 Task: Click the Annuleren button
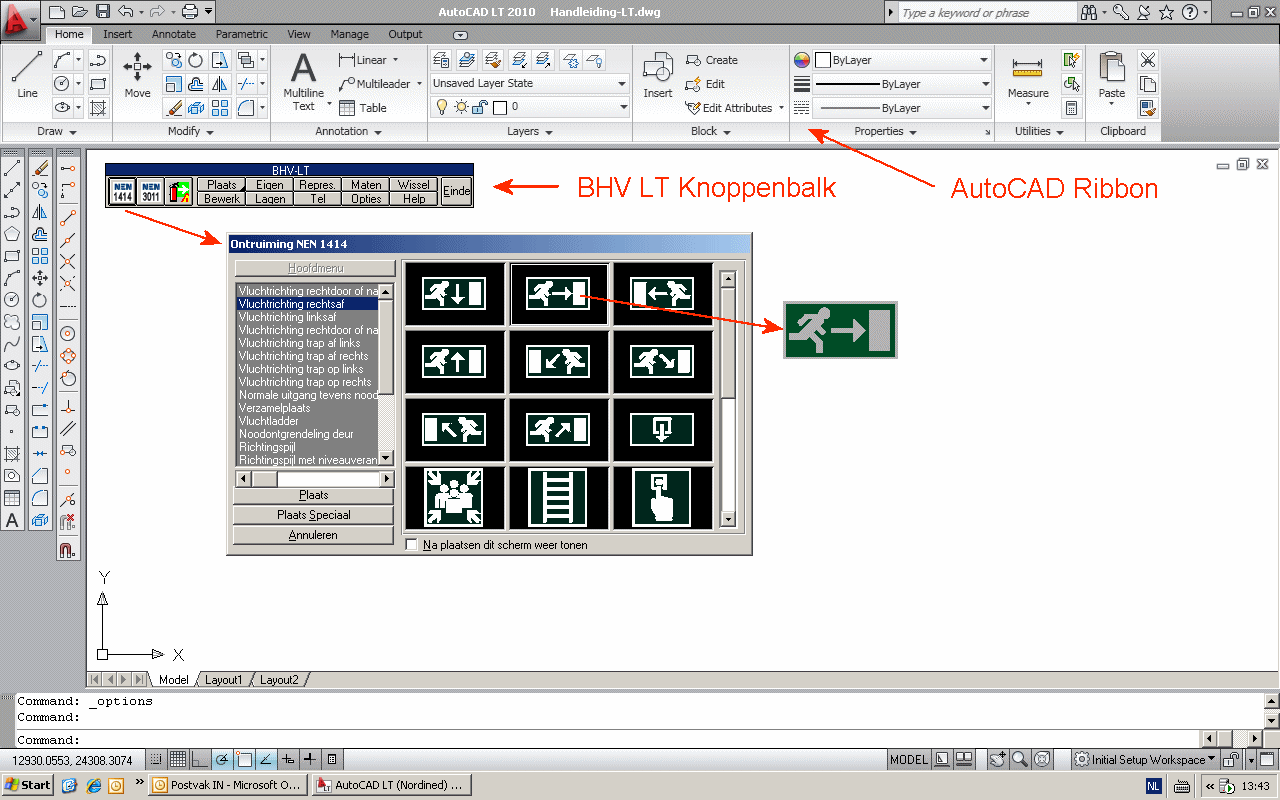(313, 535)
